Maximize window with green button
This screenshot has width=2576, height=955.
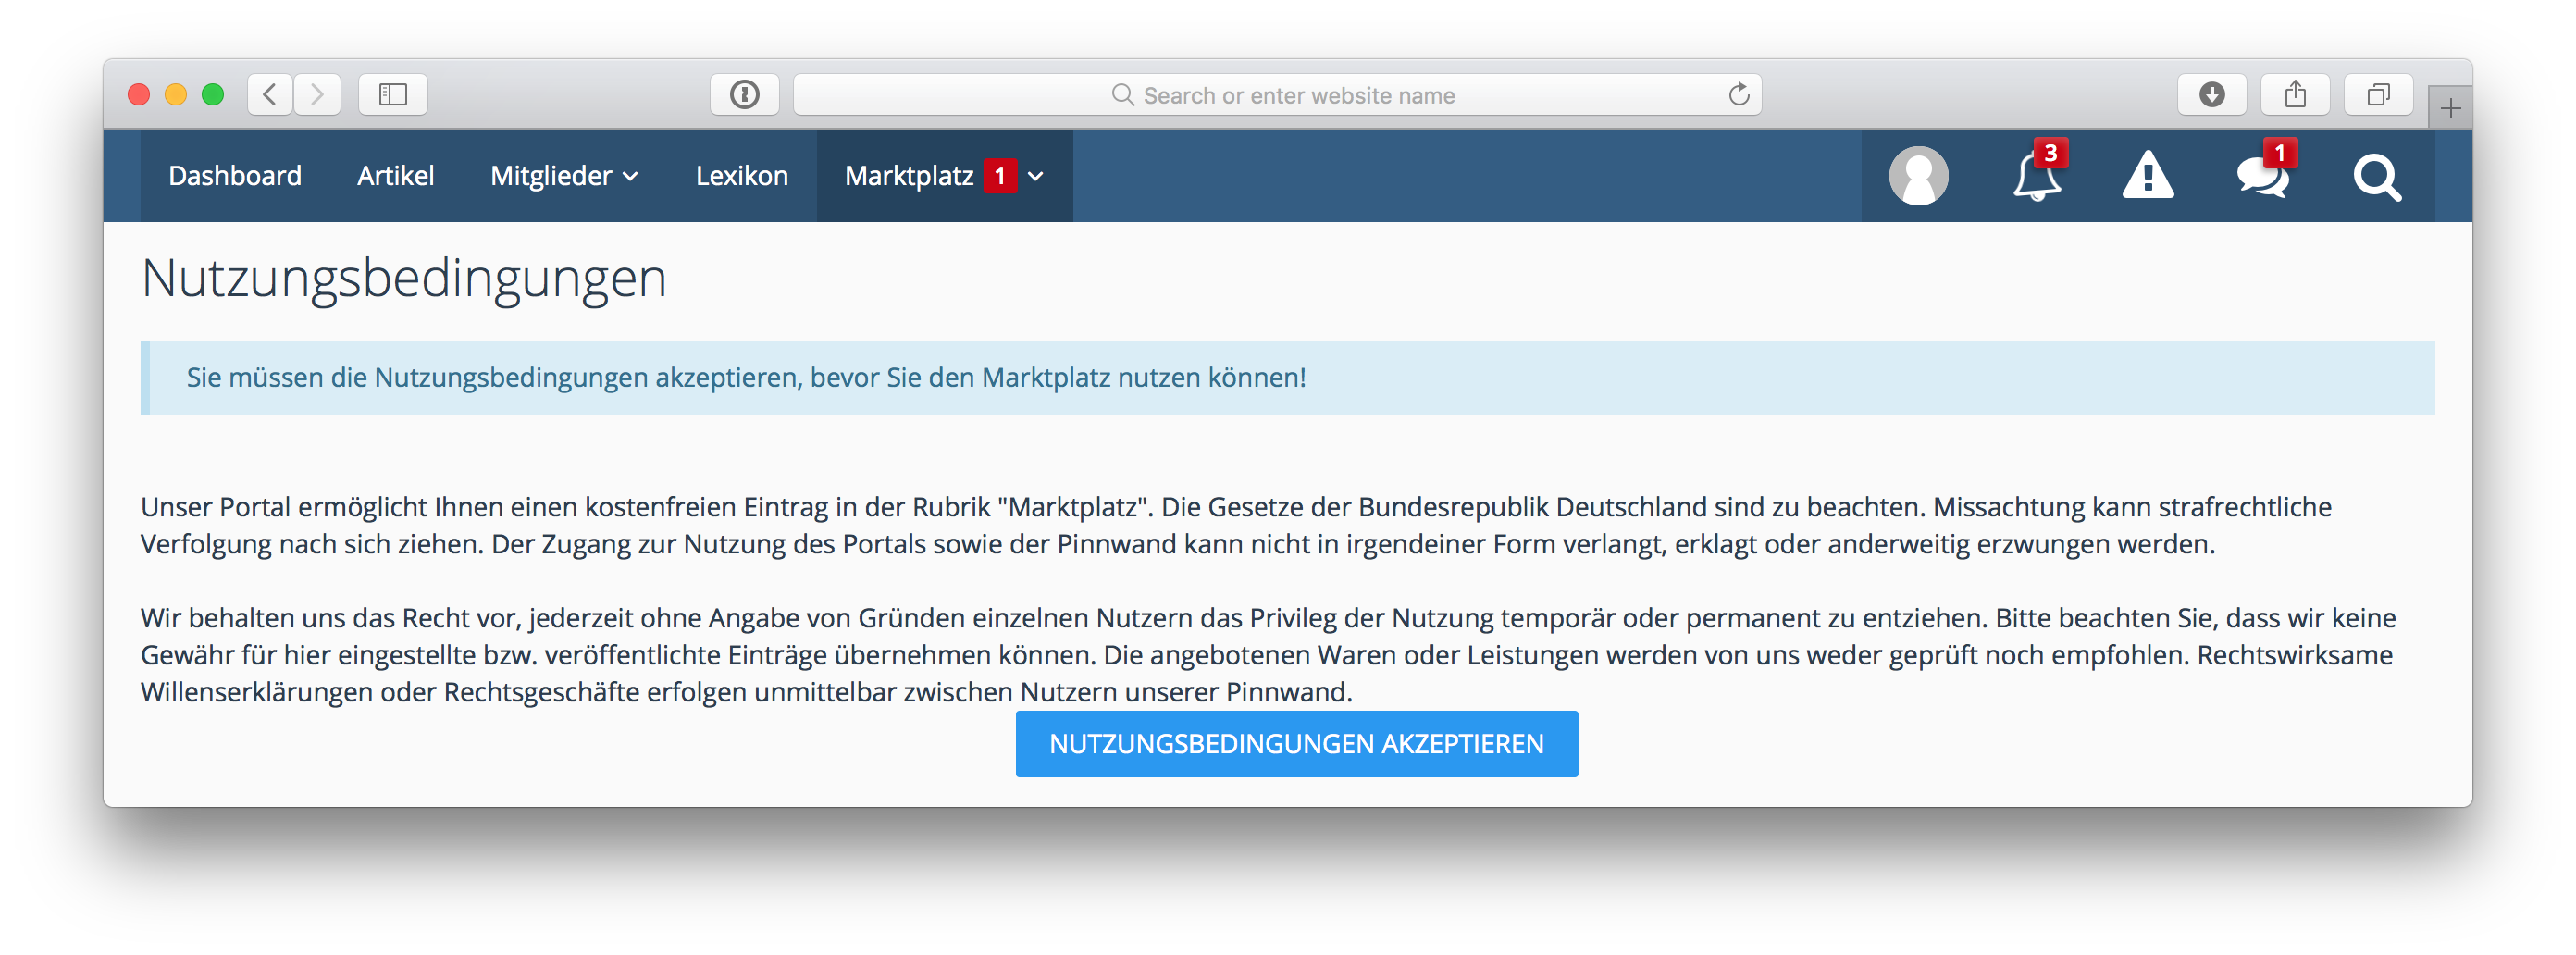pyautogui.click(x=213, y=94)
